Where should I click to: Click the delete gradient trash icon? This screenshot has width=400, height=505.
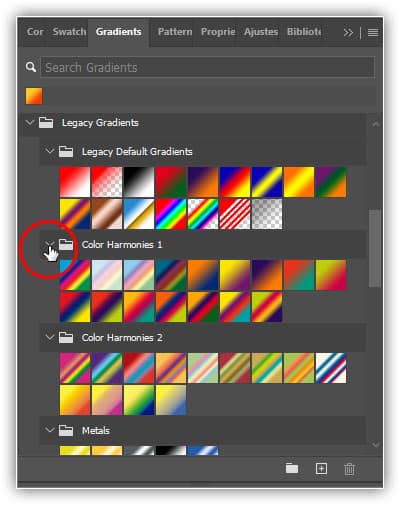[x=349, y=468]
